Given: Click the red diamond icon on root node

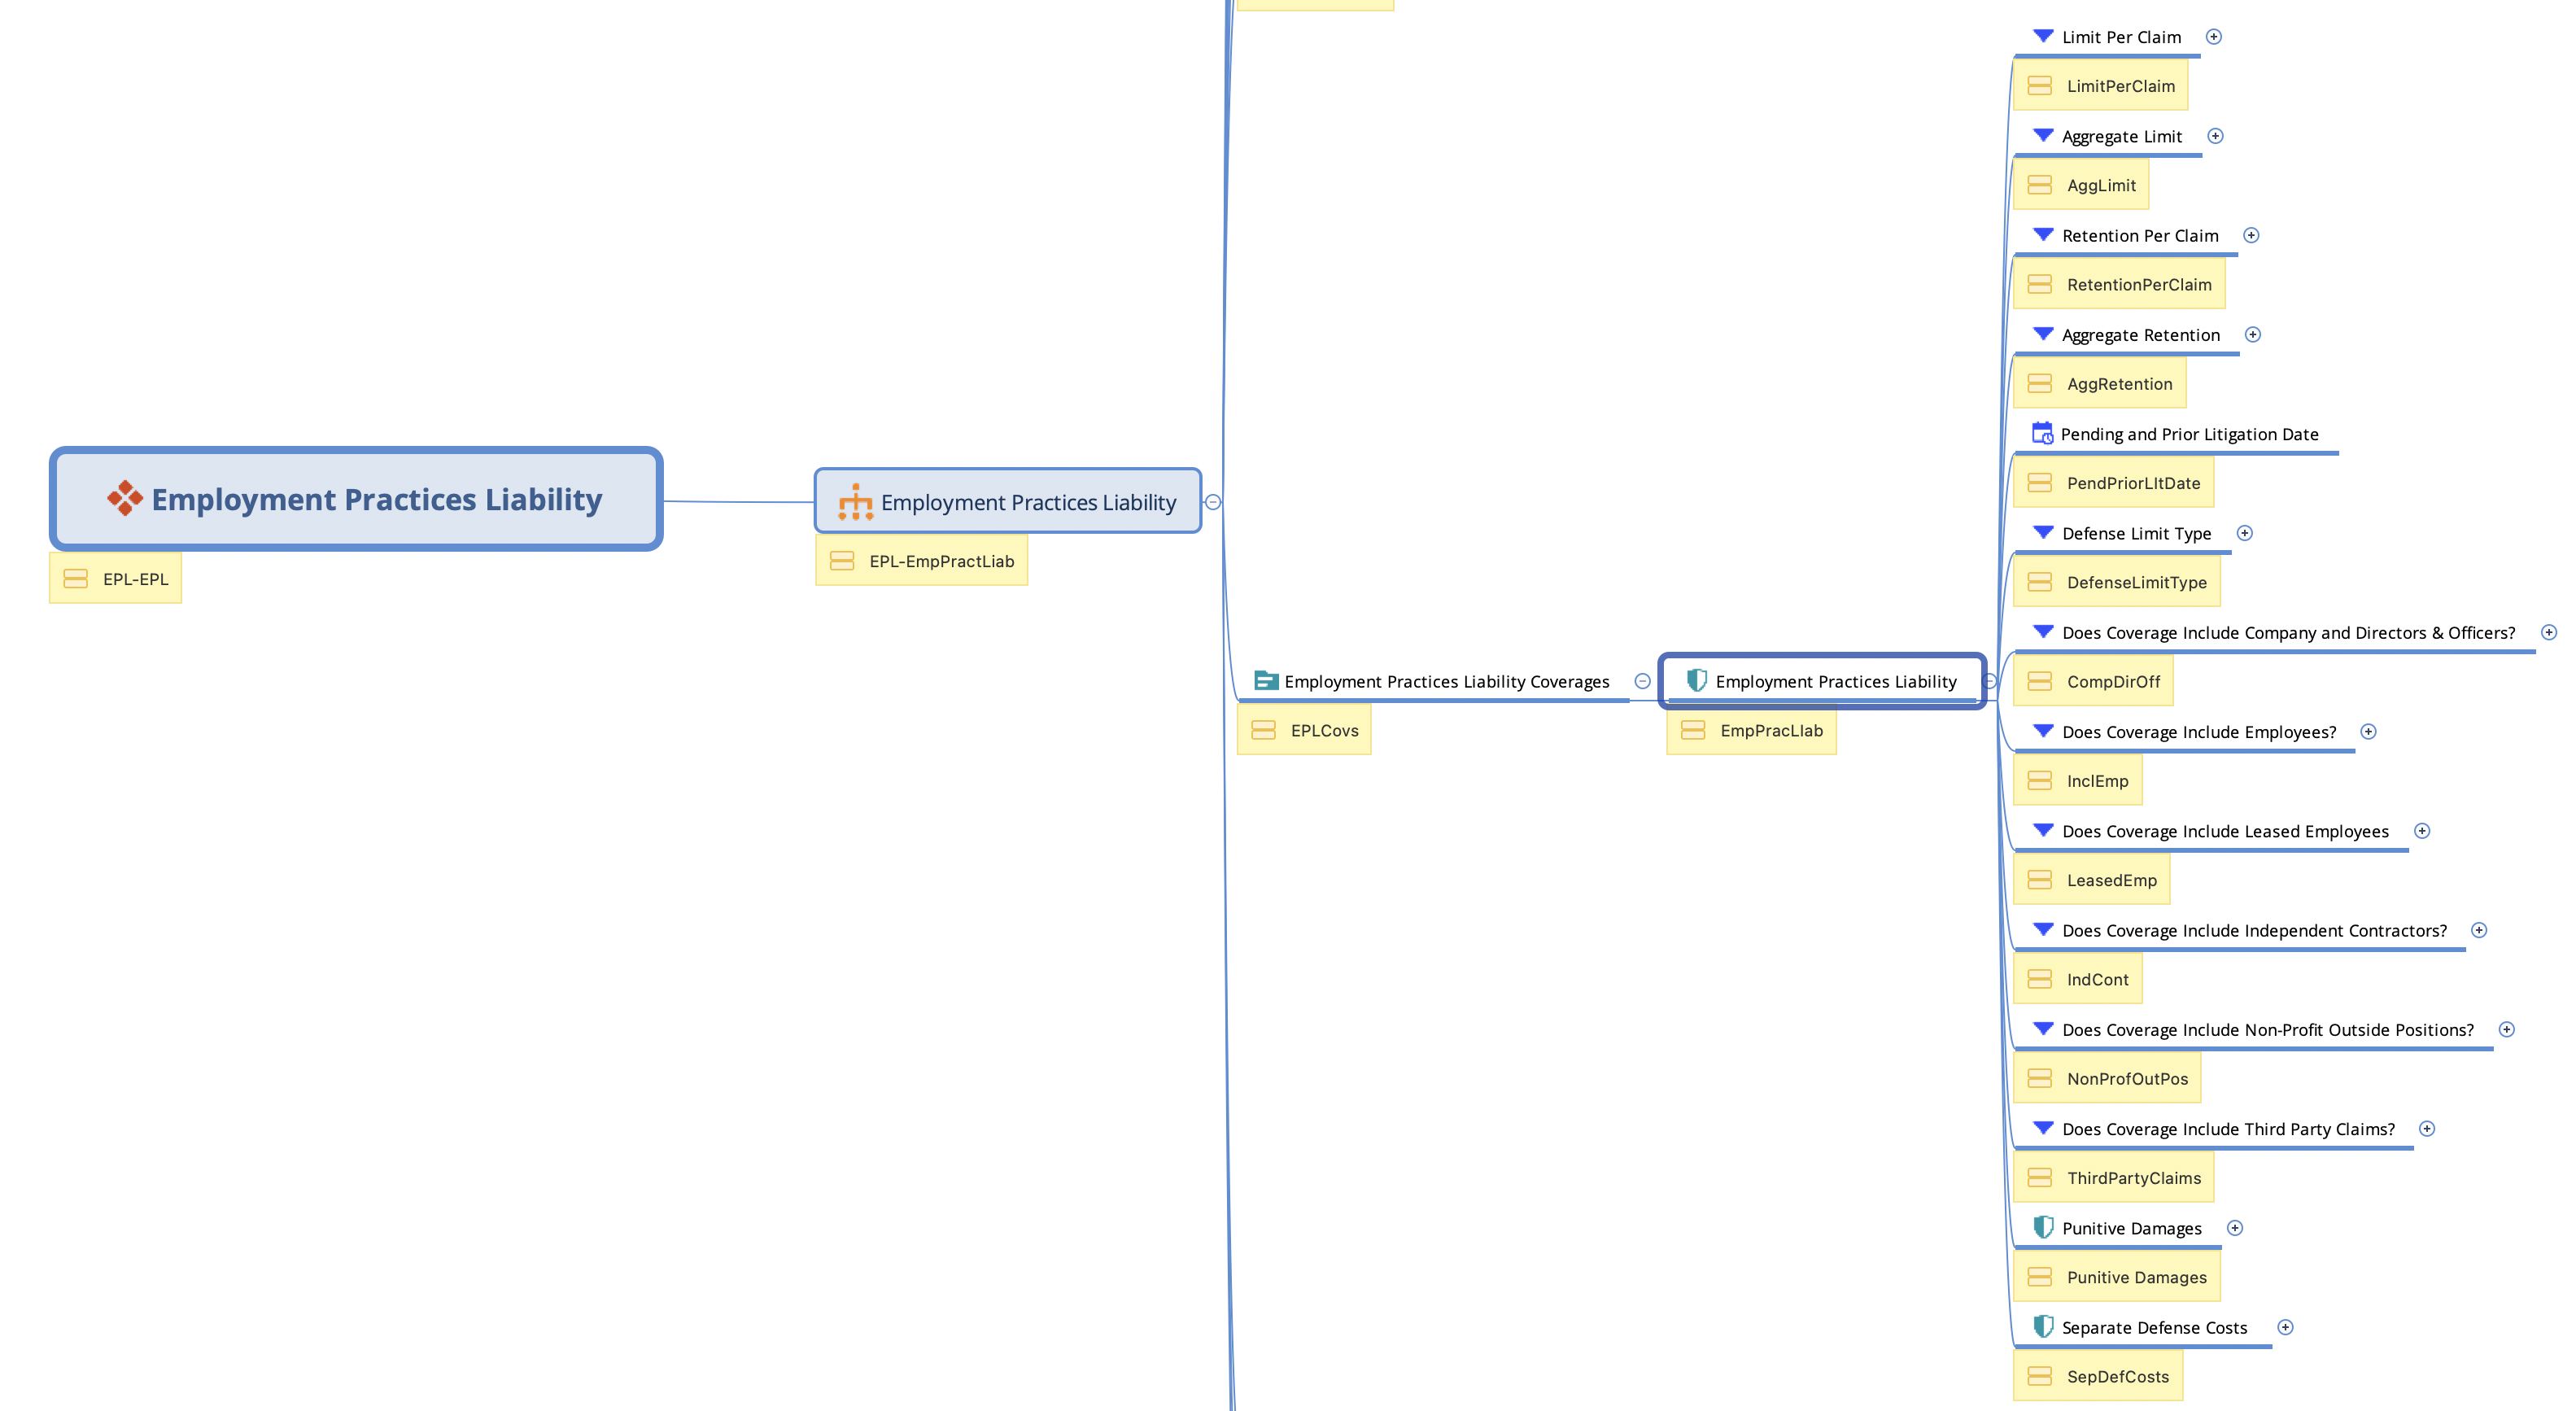Looking at the screenshot, I should [125, 498].
